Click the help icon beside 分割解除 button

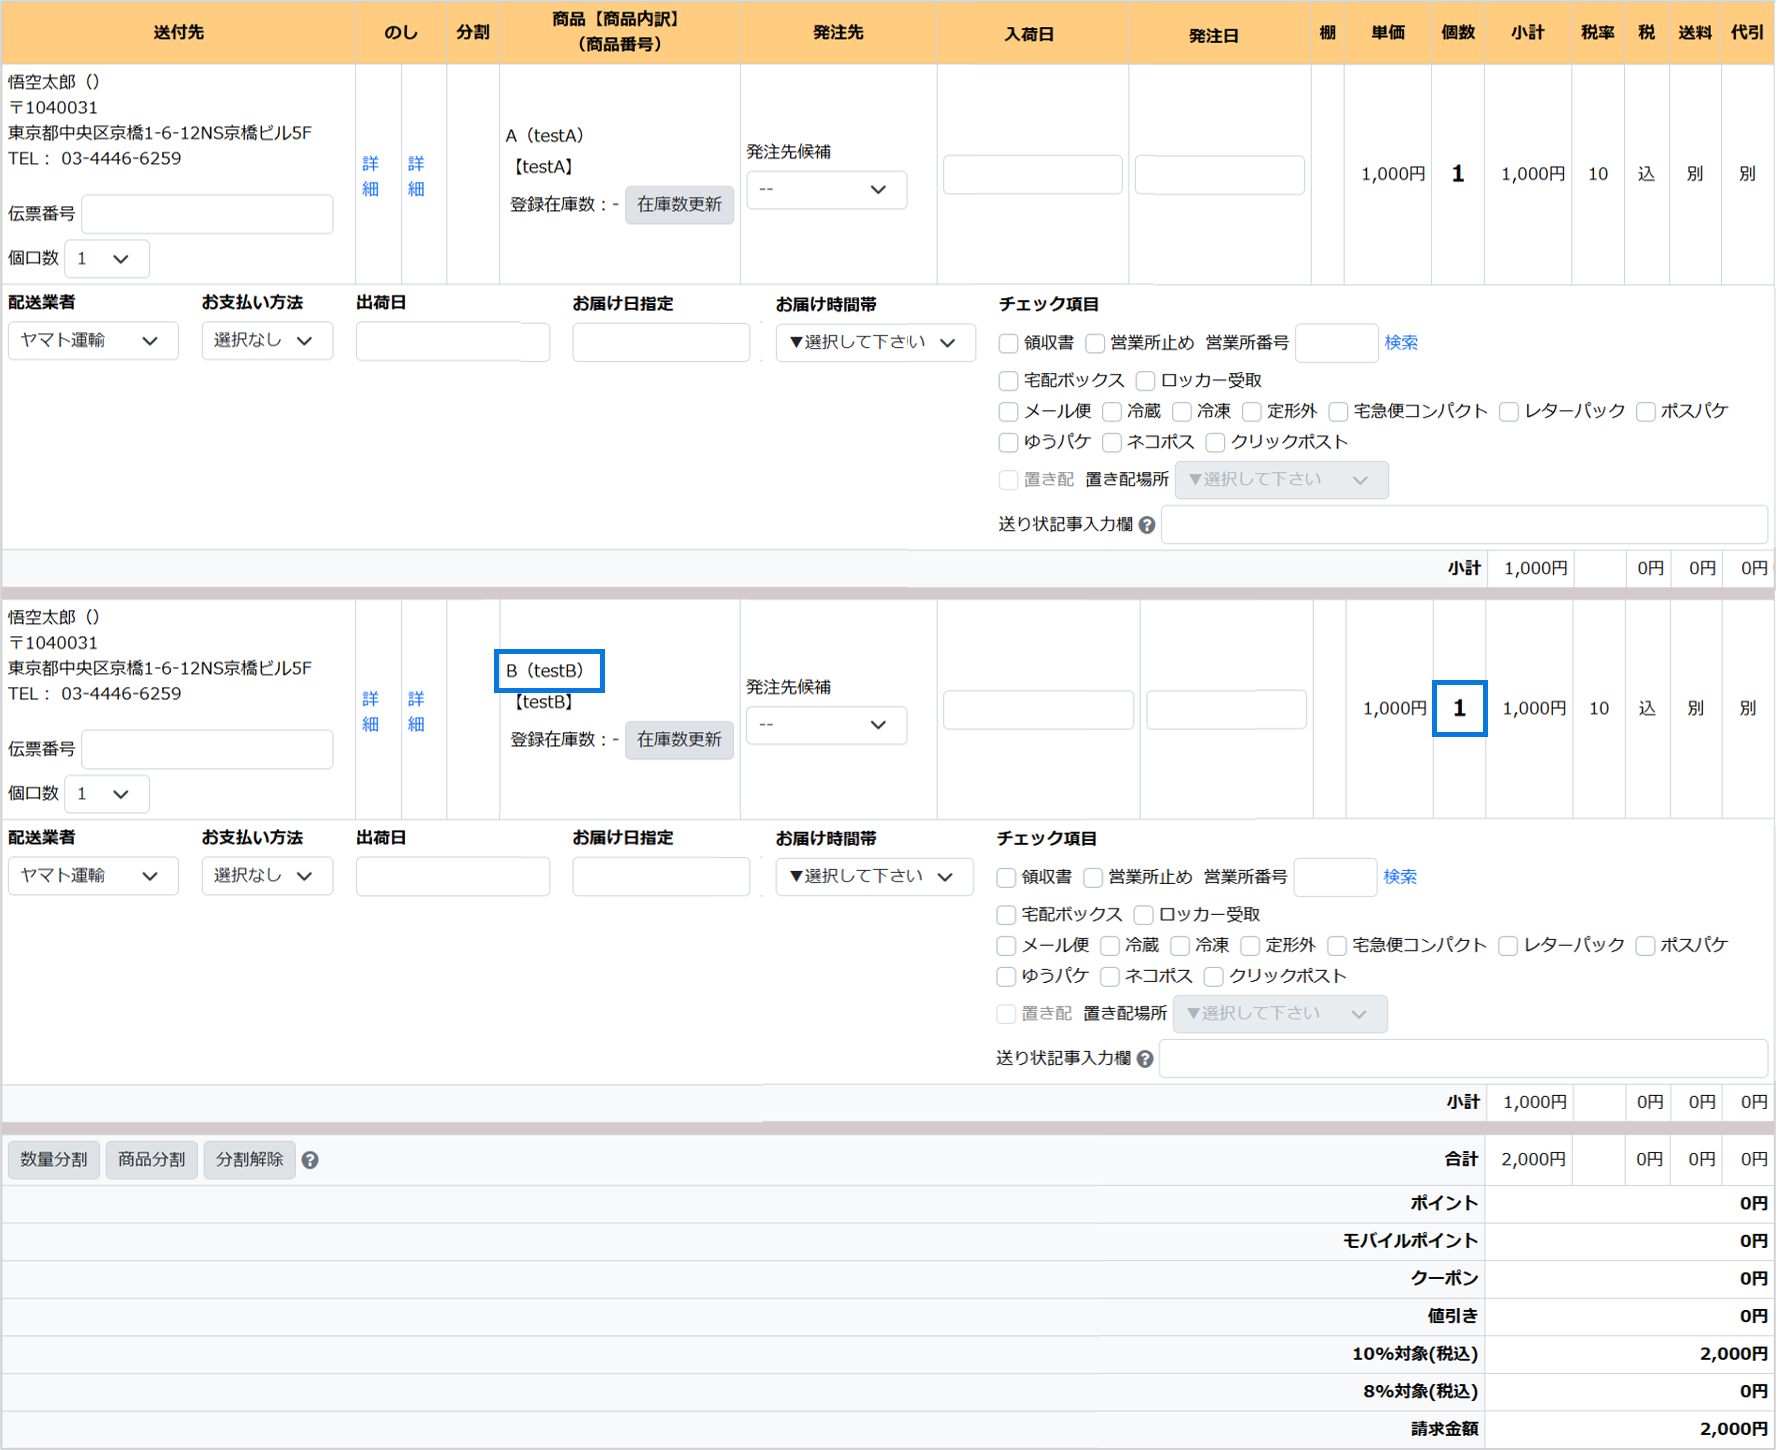pos(310,1160)
